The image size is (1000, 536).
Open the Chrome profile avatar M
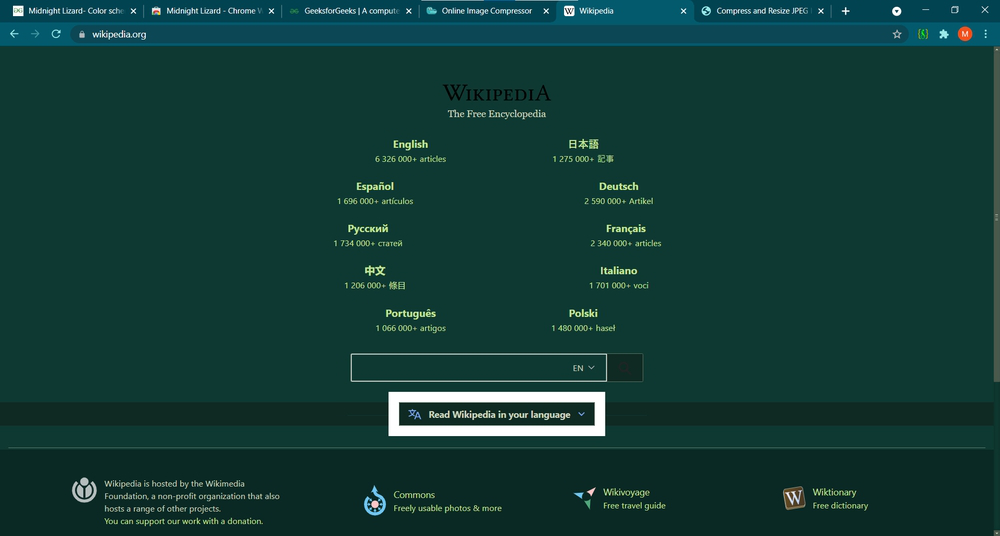pyautogui.click(x=965, y=34)
